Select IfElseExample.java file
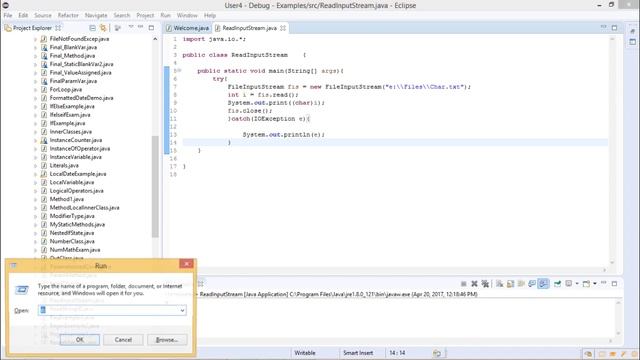This screenshot has height=360, width=640. (72, 107)
